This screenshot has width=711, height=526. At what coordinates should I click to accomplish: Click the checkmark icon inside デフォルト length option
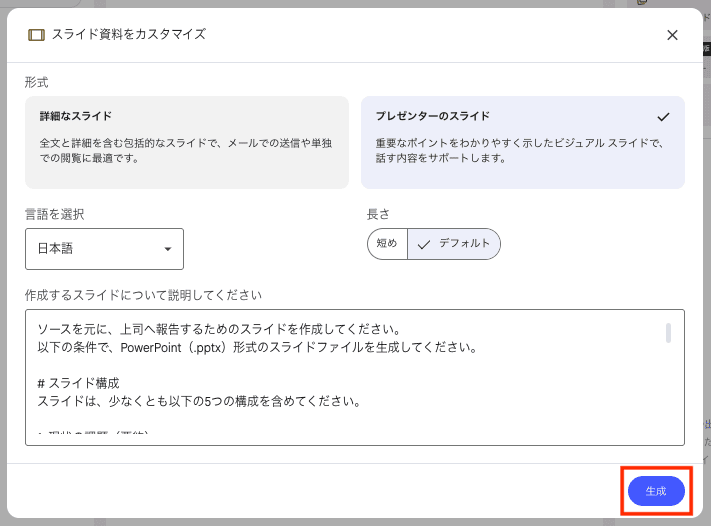[424, 245]
